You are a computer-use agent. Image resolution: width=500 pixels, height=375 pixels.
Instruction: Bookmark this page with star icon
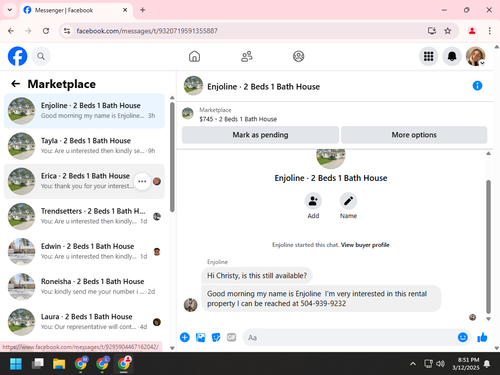448,31
